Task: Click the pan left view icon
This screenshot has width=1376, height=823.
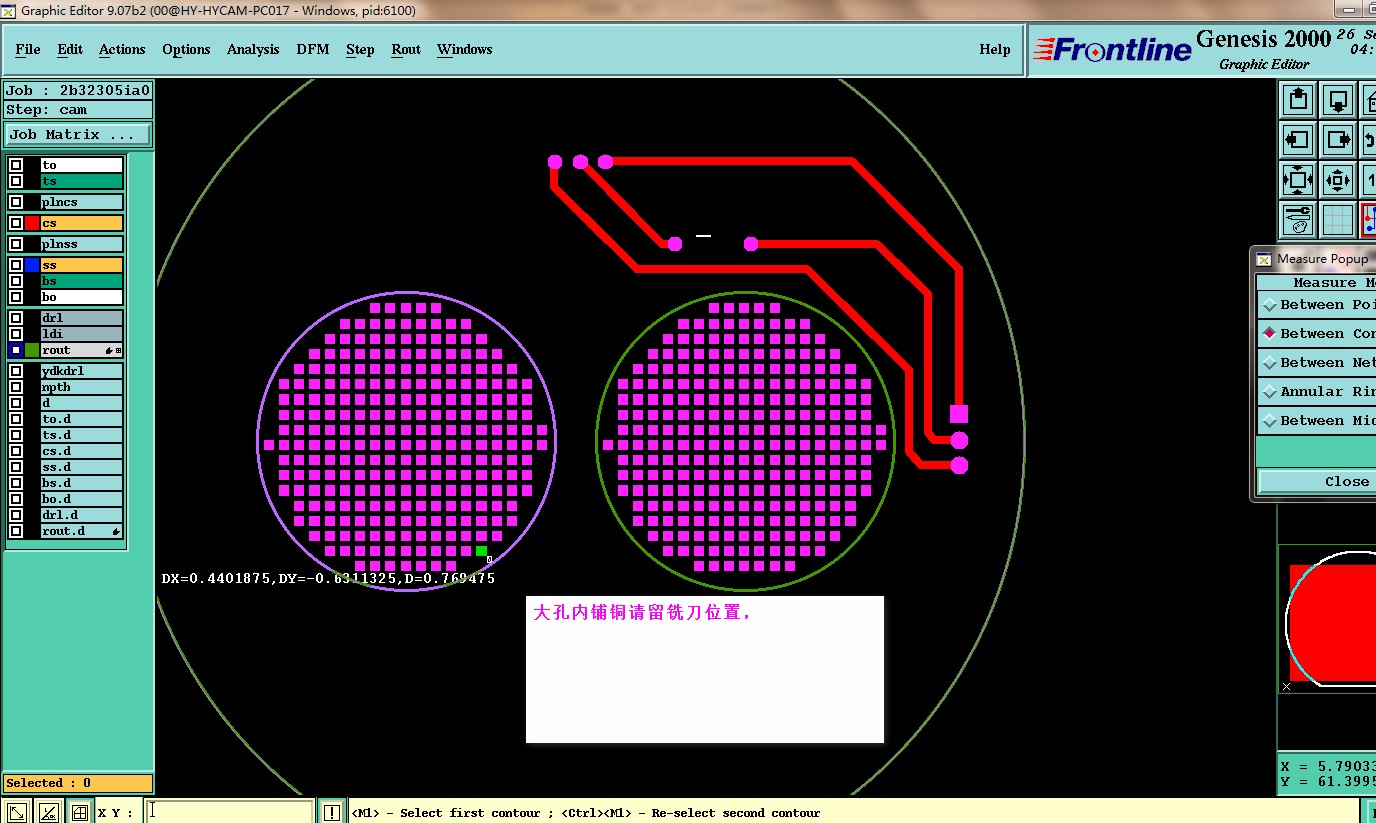Action: [1298, 139]
